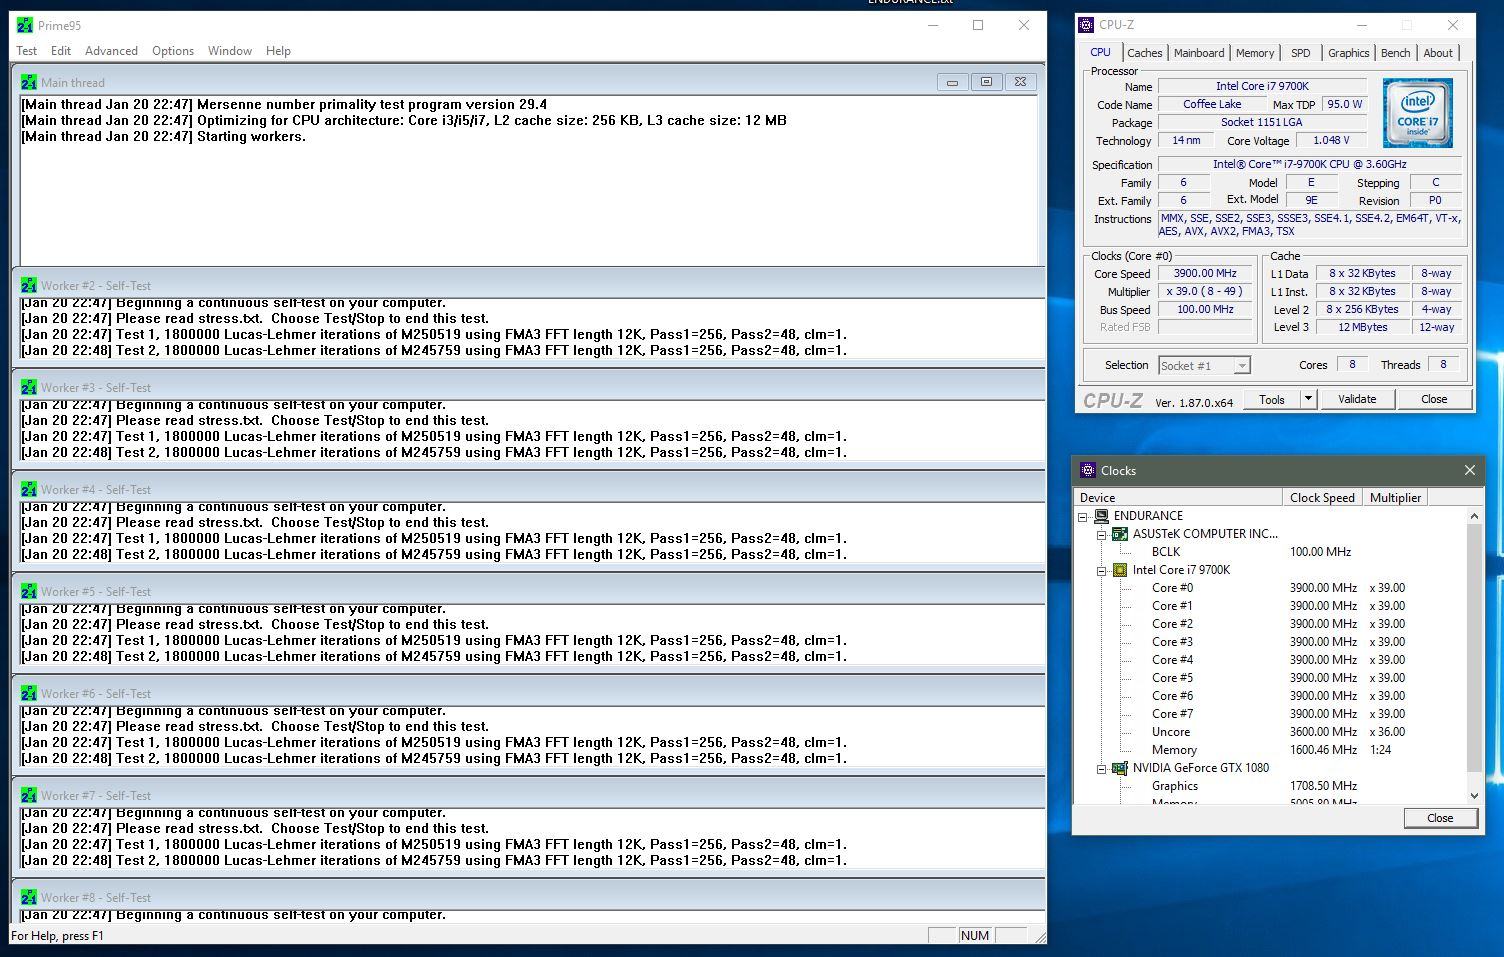Switch to the Graphics tab in CPU-Z
The width and height of the screenshot is (1504, 957).
click(x=1348, y=53)
